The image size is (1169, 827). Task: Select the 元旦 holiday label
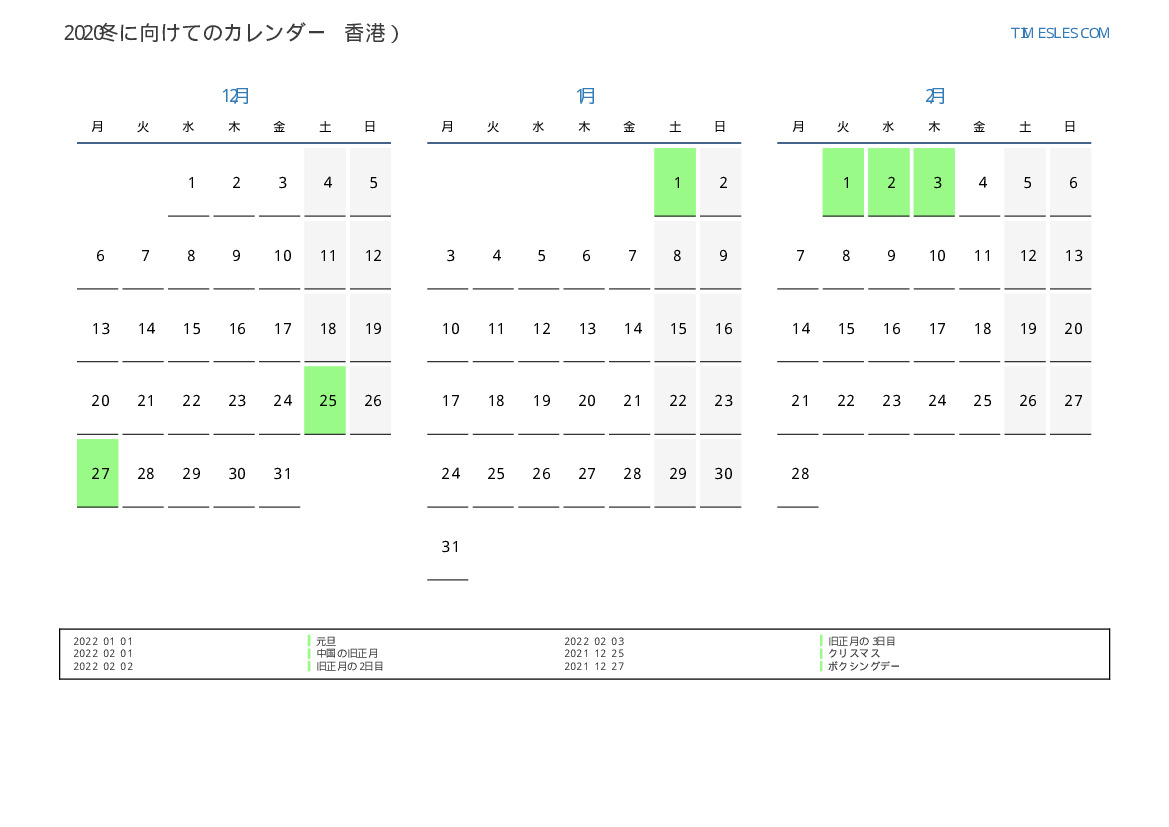pos(326,641)
